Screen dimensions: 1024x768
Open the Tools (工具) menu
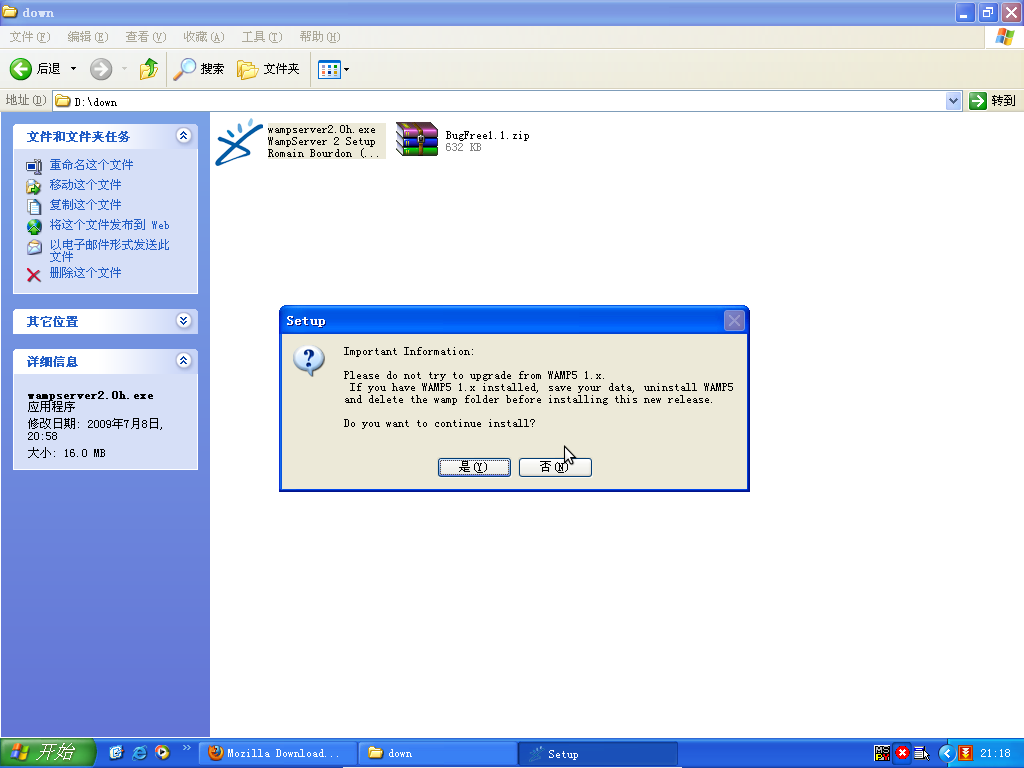coord(262,37)
